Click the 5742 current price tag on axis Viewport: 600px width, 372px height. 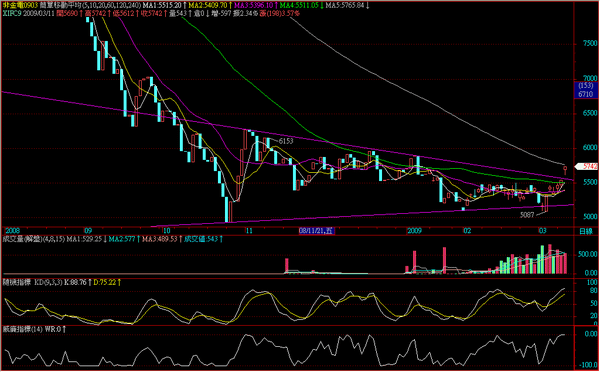tap(587, 166)
